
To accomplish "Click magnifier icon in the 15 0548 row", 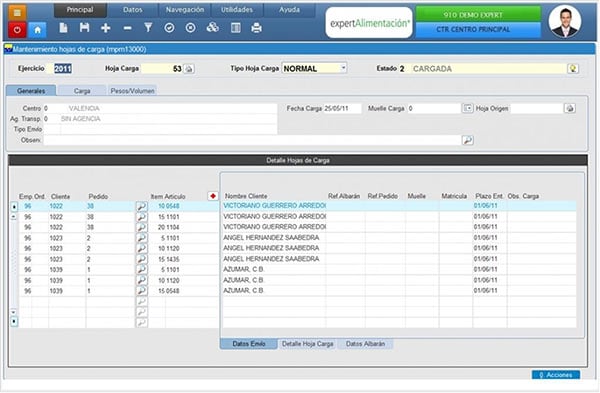I will coord(142,291).
